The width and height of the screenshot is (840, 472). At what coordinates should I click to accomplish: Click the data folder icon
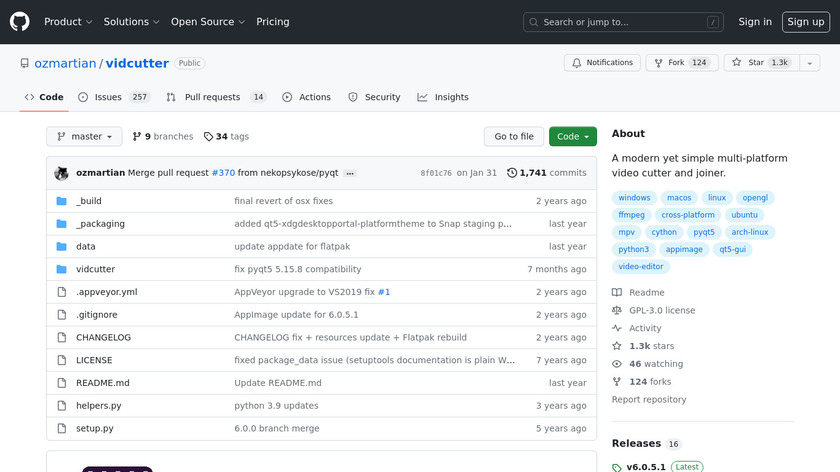pos(62,246)
